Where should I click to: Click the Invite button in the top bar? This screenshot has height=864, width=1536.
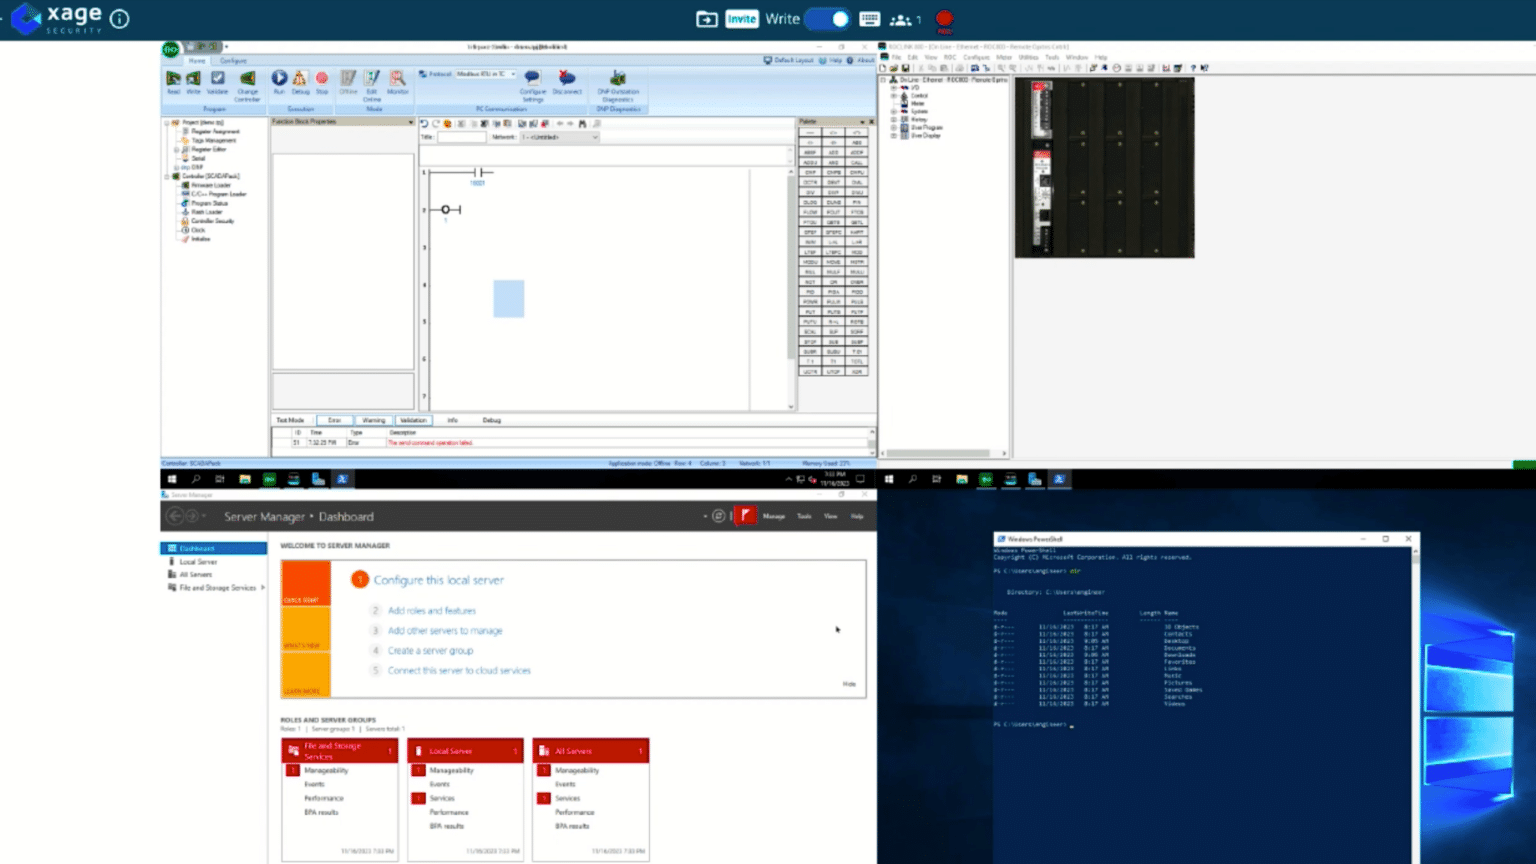tap(741, 19)
